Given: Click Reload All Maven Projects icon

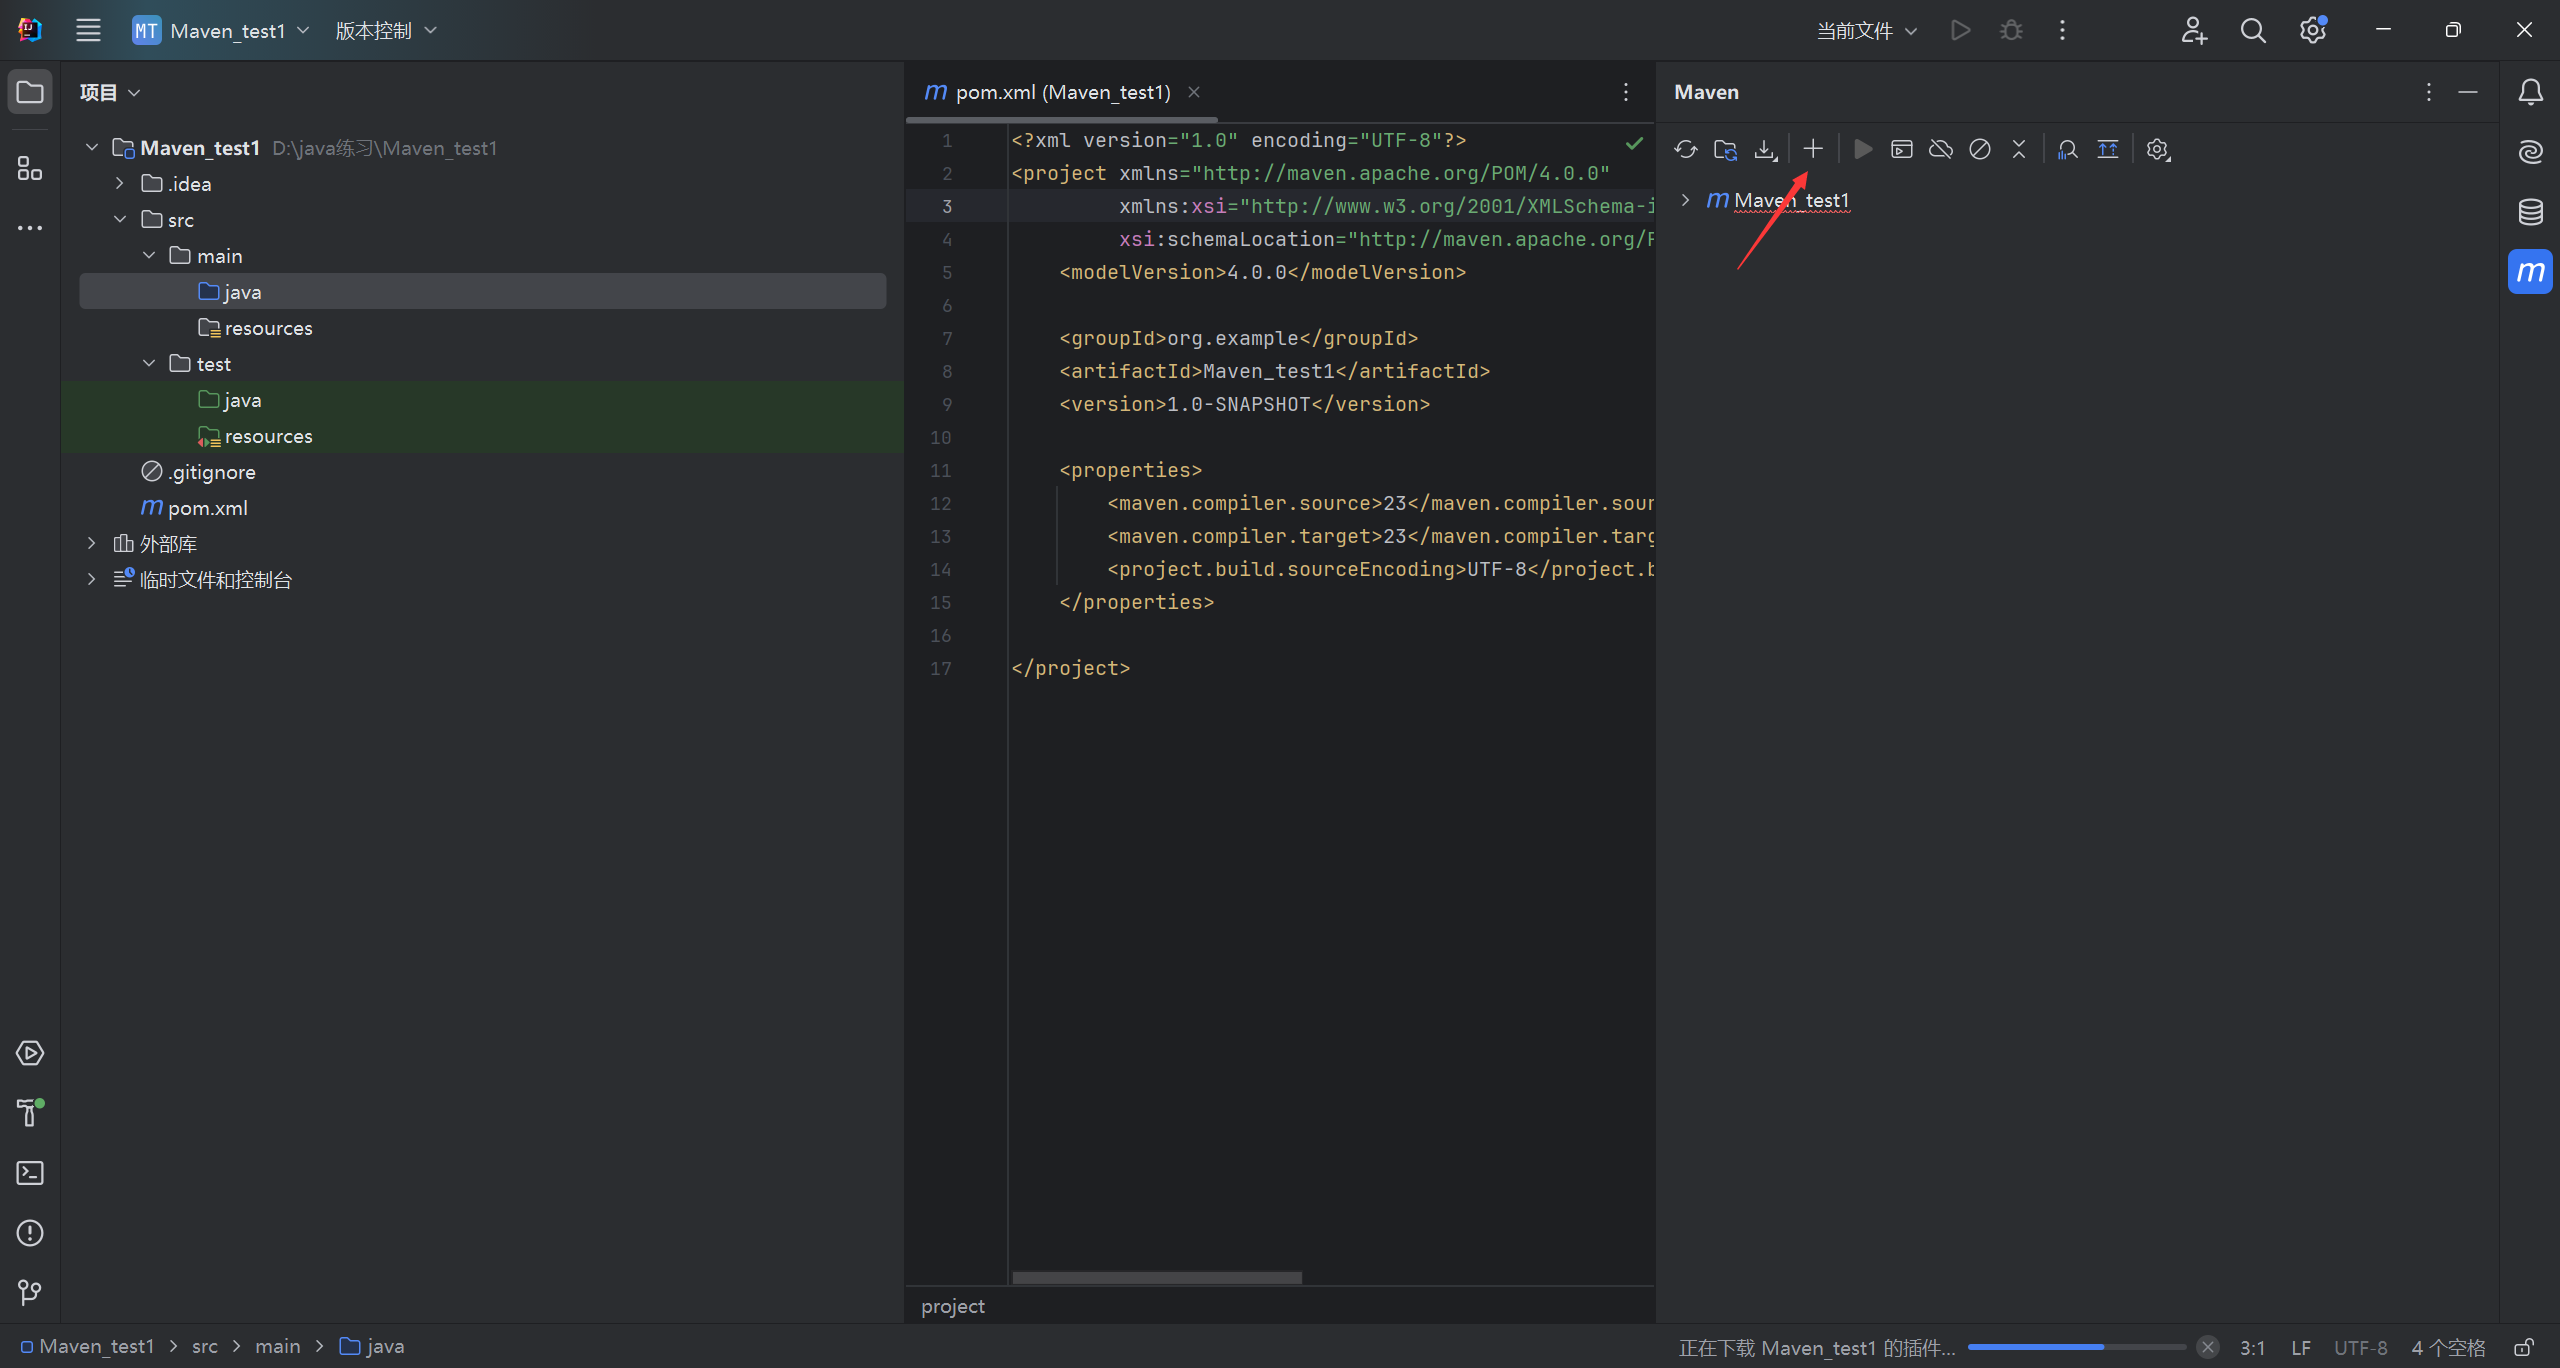Looking at the screenshot, I should point(1686,150).
